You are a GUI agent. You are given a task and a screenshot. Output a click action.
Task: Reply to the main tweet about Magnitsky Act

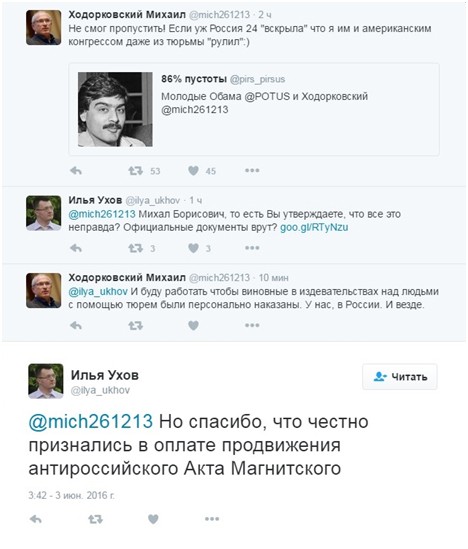pos(36,519)
